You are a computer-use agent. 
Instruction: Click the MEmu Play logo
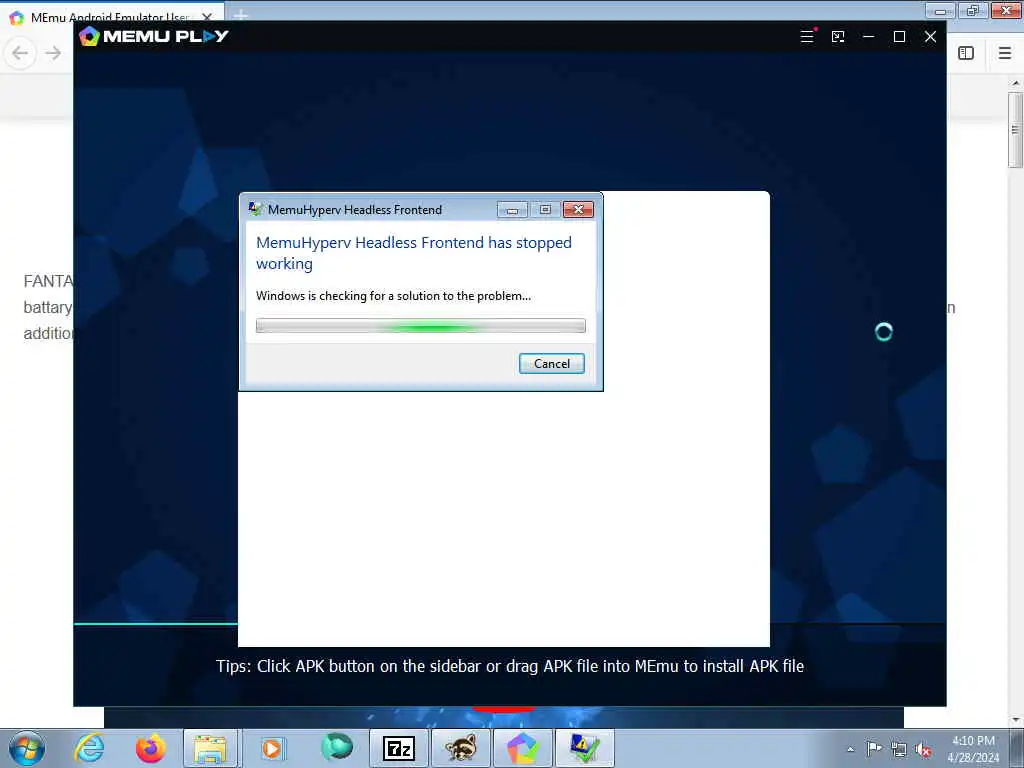tap(153, 37)
